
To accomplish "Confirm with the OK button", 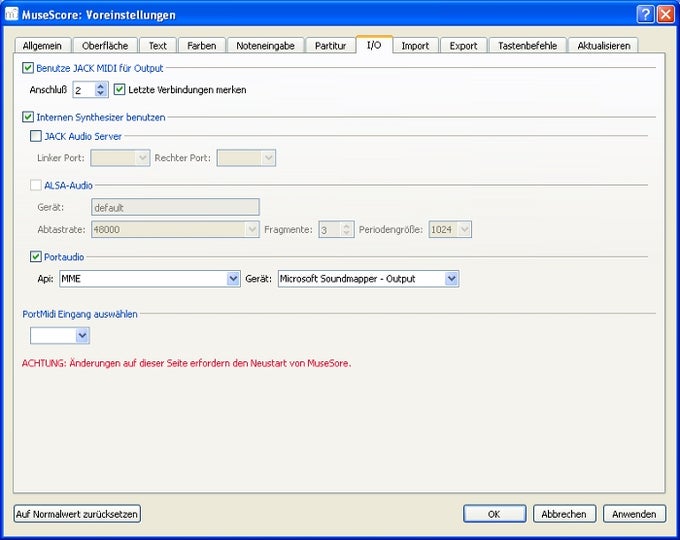I will click(494, 514).
